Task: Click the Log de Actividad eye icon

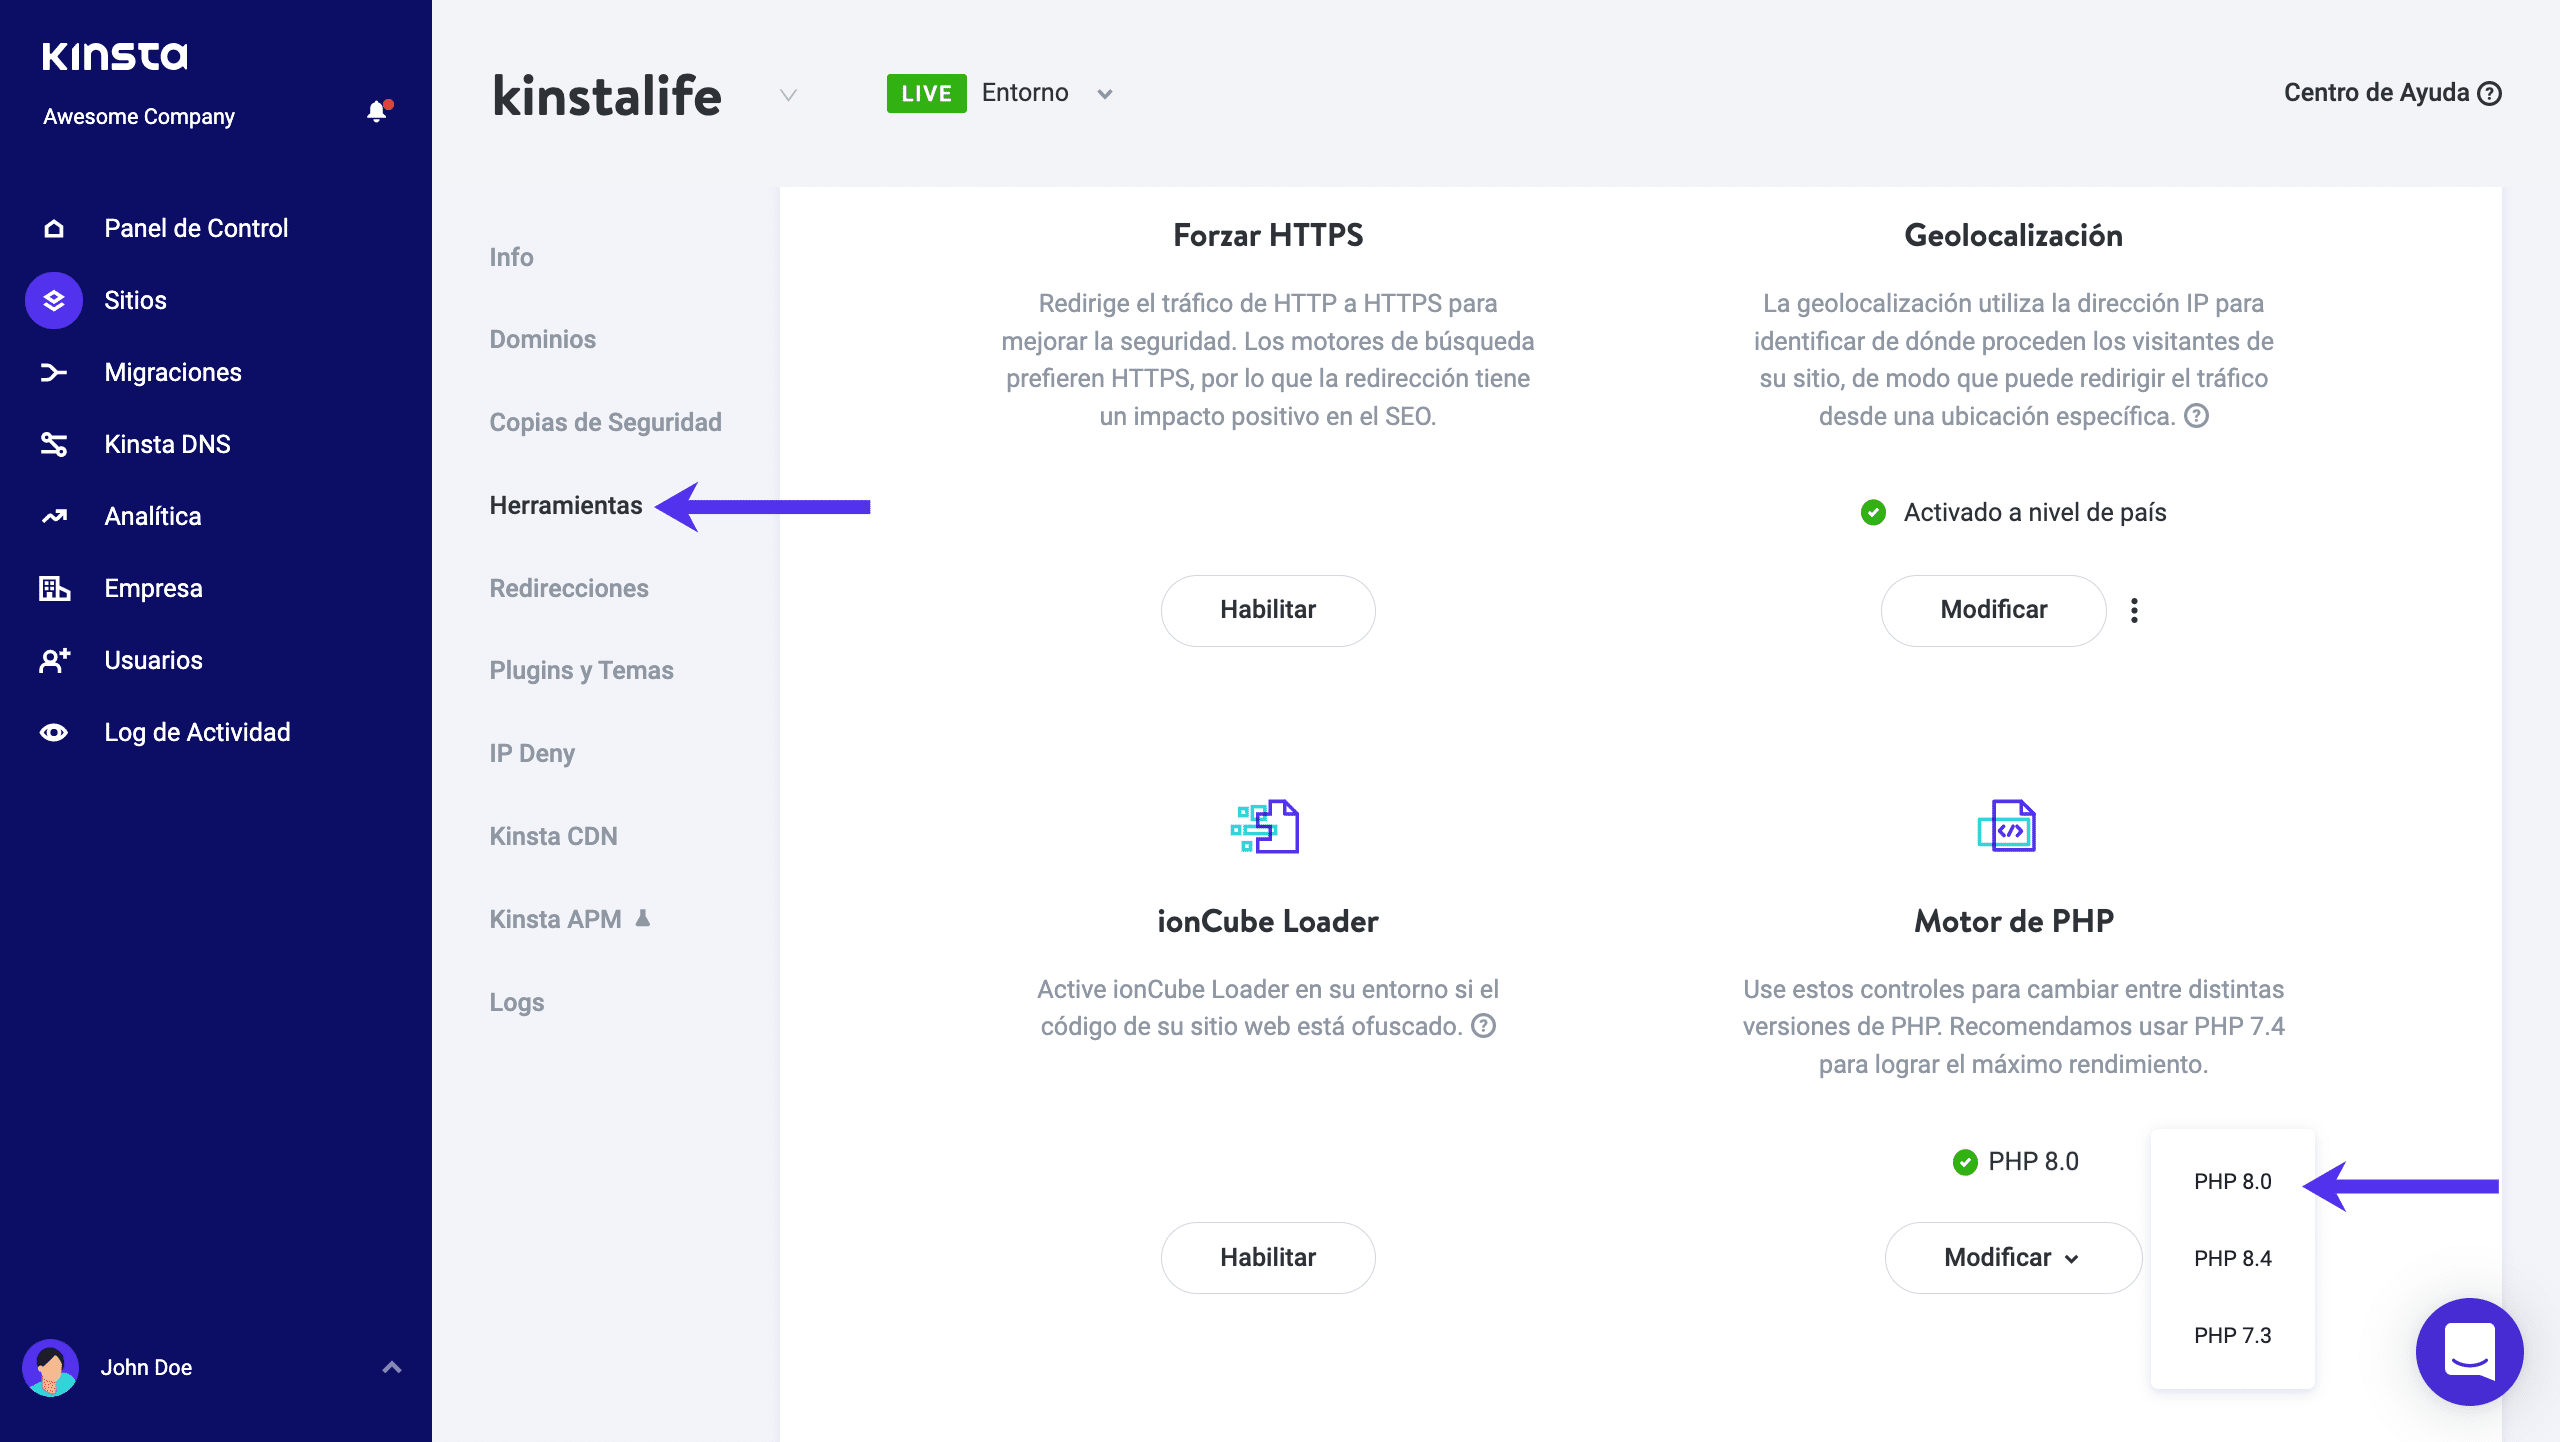Action: (x=54, y=733)
